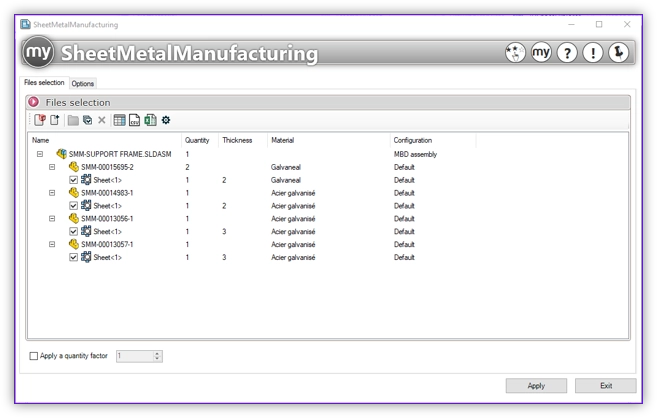Click the Exit button

(605, 386)
